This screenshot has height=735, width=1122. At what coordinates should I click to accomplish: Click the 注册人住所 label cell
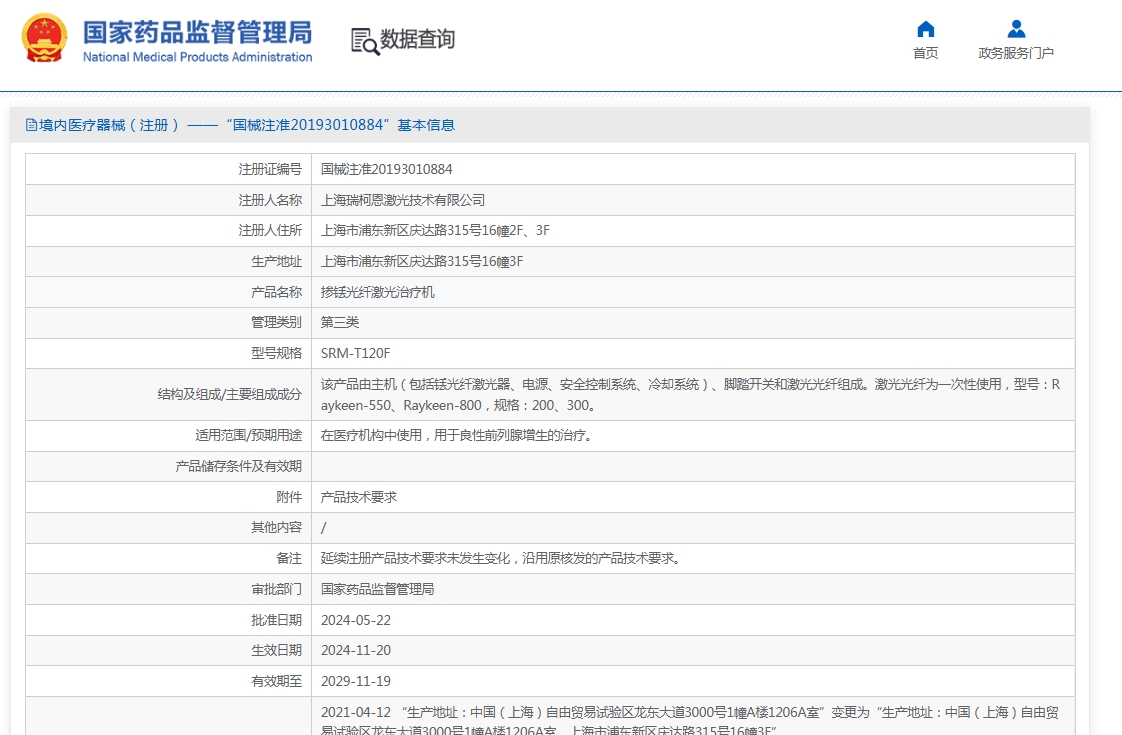[169, 230]
